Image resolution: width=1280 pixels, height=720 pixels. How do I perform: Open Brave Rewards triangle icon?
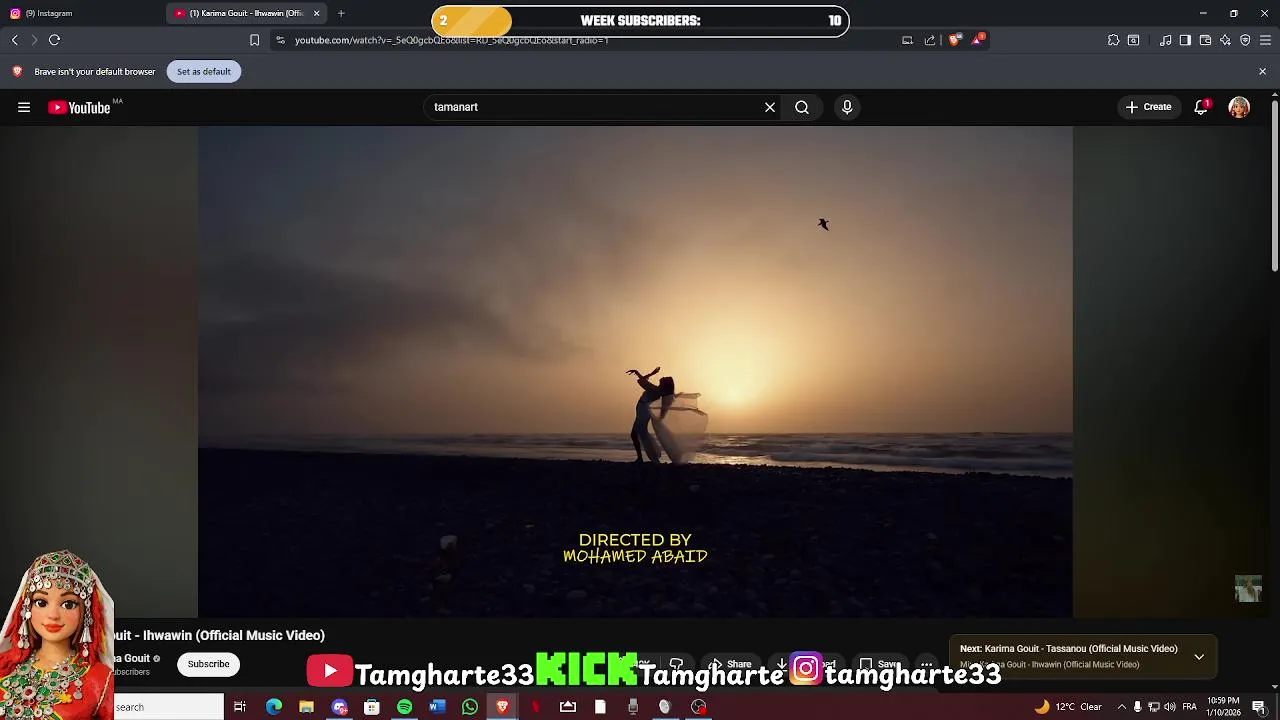978,40
